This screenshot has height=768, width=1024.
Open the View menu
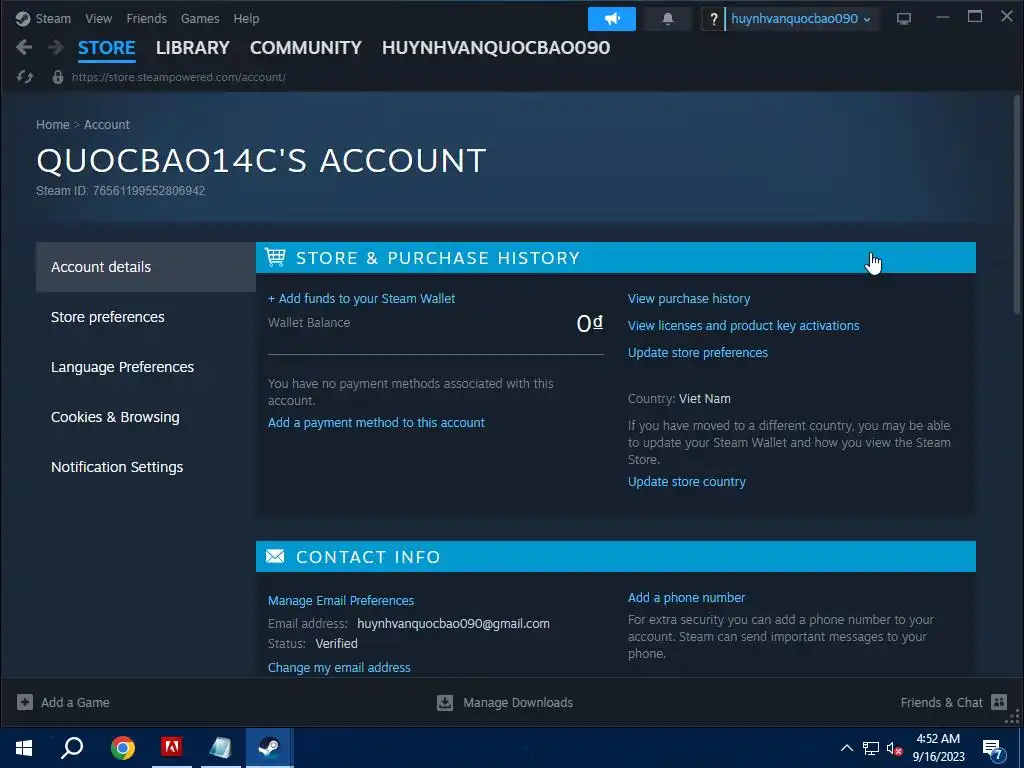pyautogui.click(x=99, y=19)
